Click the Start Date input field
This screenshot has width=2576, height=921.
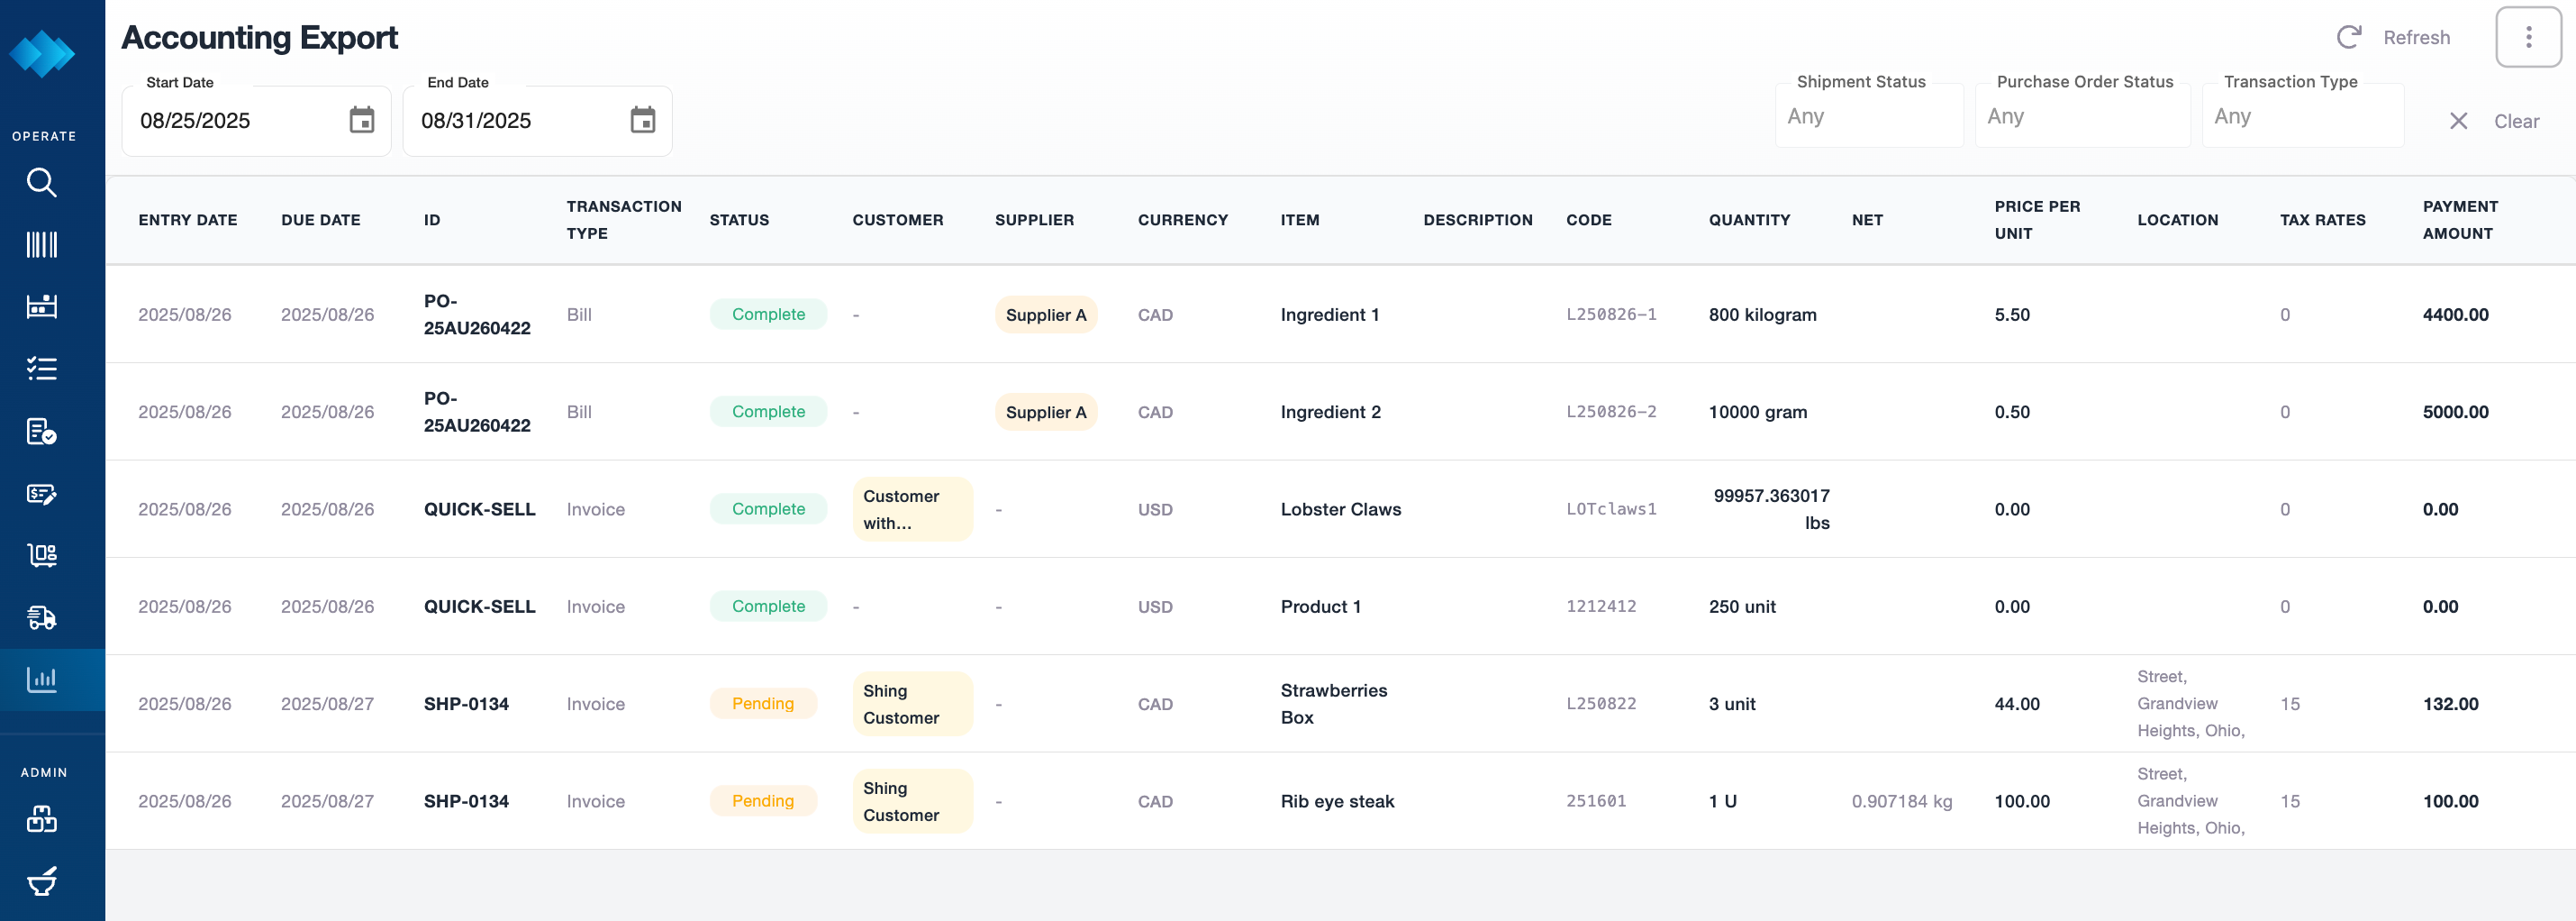pyautogui.click(x=237, y=120)
